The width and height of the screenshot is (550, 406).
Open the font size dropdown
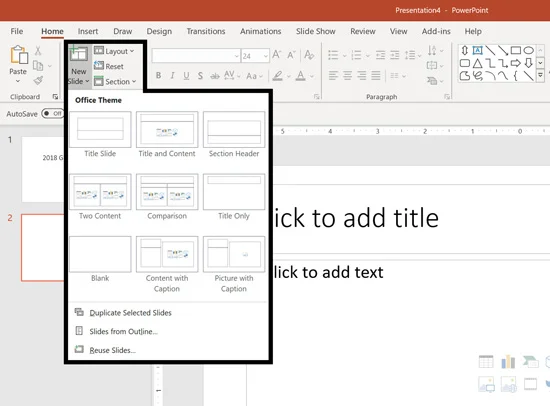coord(266,56)
